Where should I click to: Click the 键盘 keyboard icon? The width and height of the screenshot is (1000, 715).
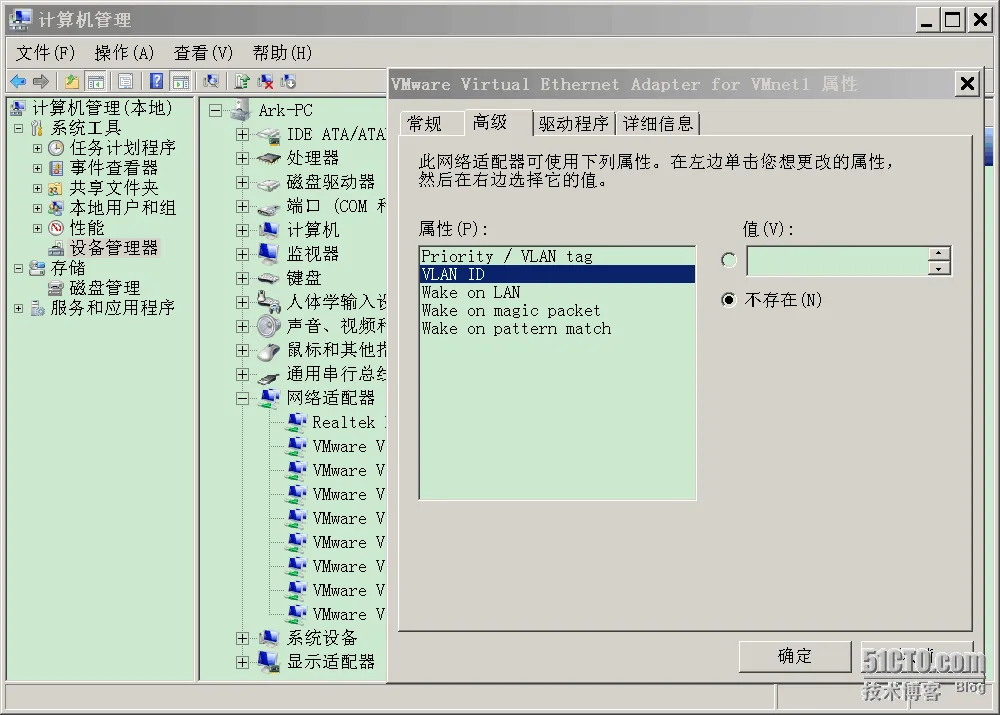[268, 278]
